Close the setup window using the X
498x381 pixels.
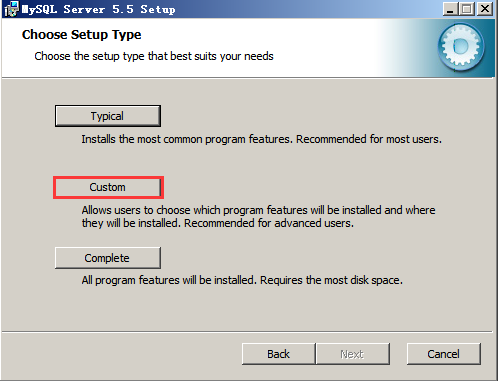(485, 9)
